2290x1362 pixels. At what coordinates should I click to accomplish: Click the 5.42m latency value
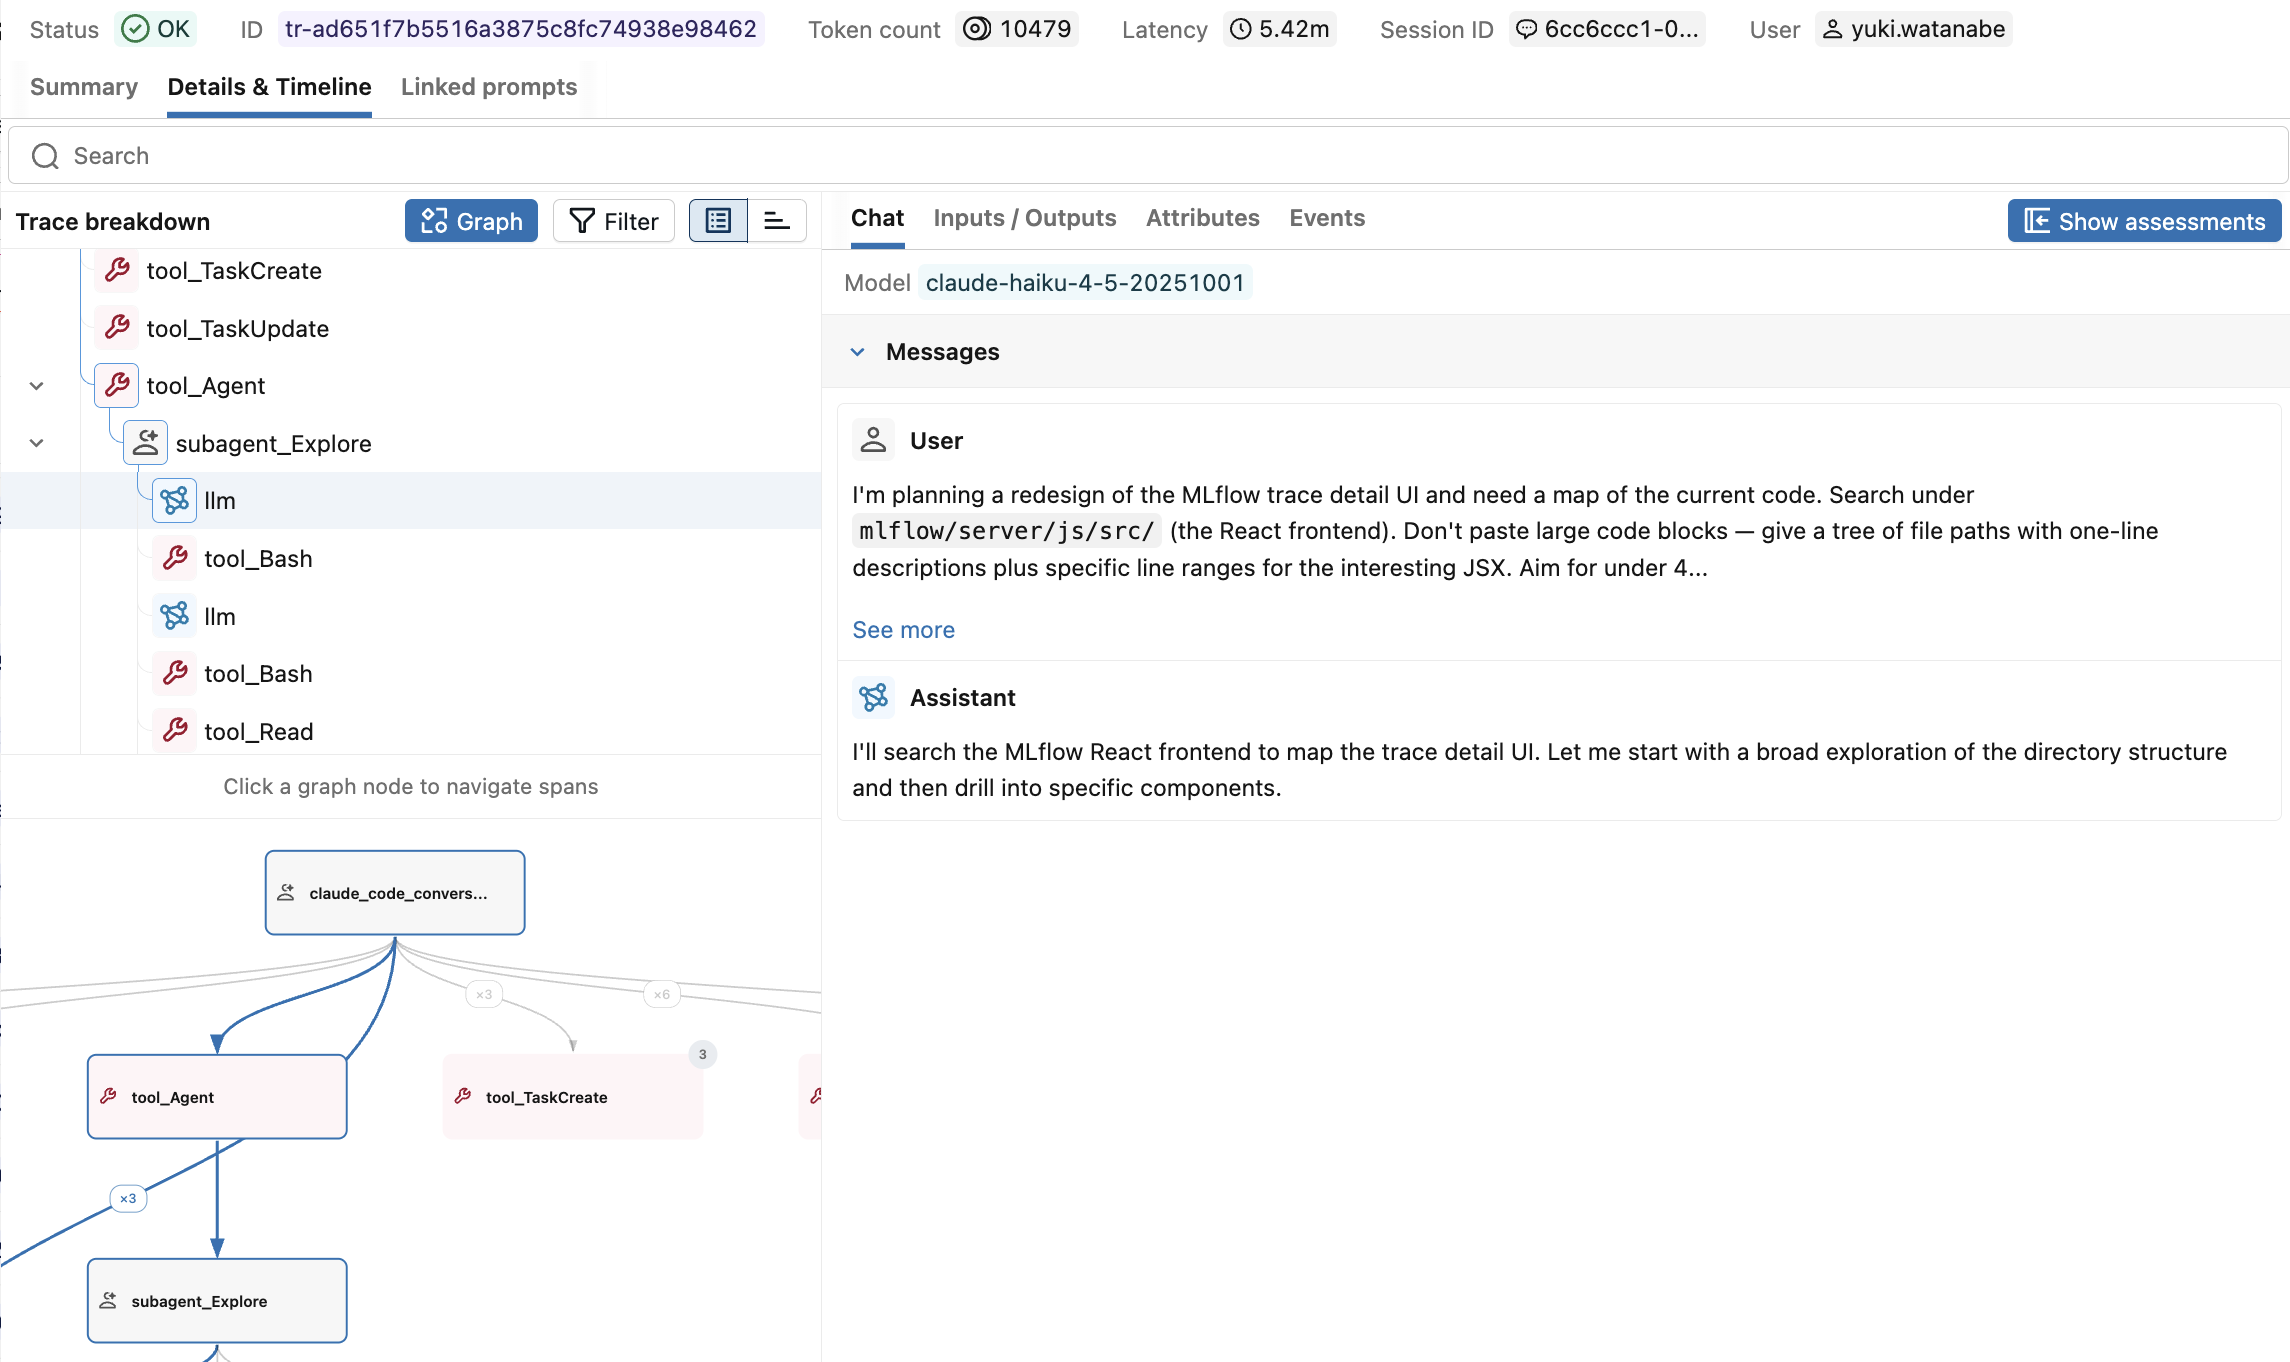coord(1295,29)
